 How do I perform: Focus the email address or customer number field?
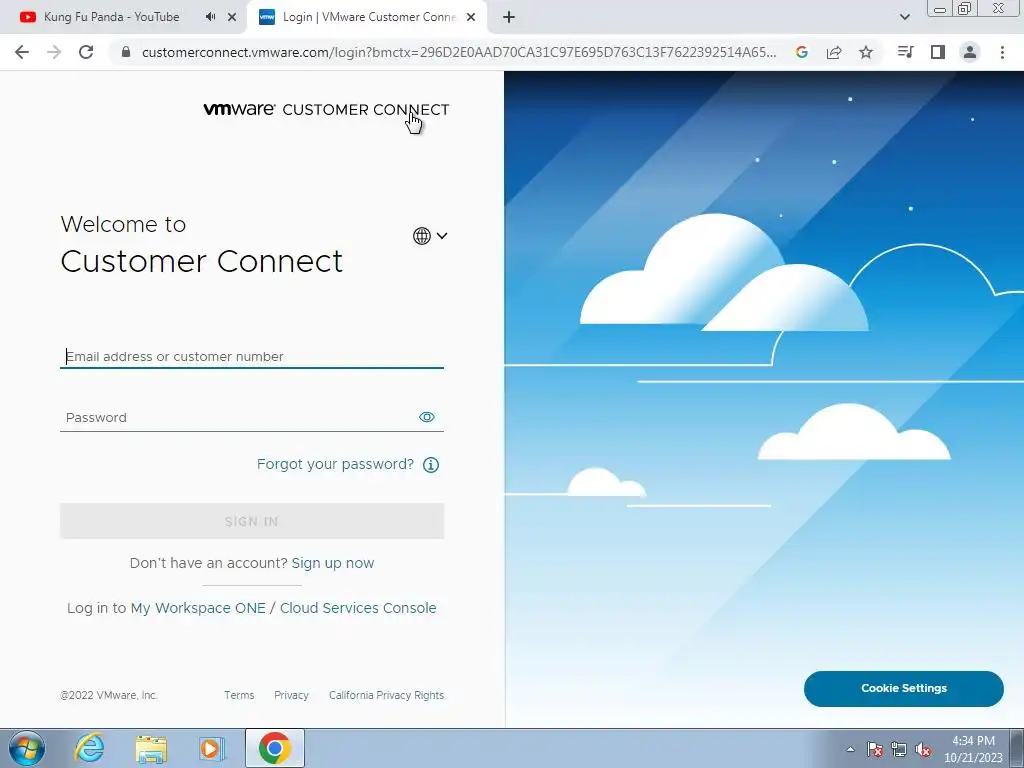click(x=251, y=357)
